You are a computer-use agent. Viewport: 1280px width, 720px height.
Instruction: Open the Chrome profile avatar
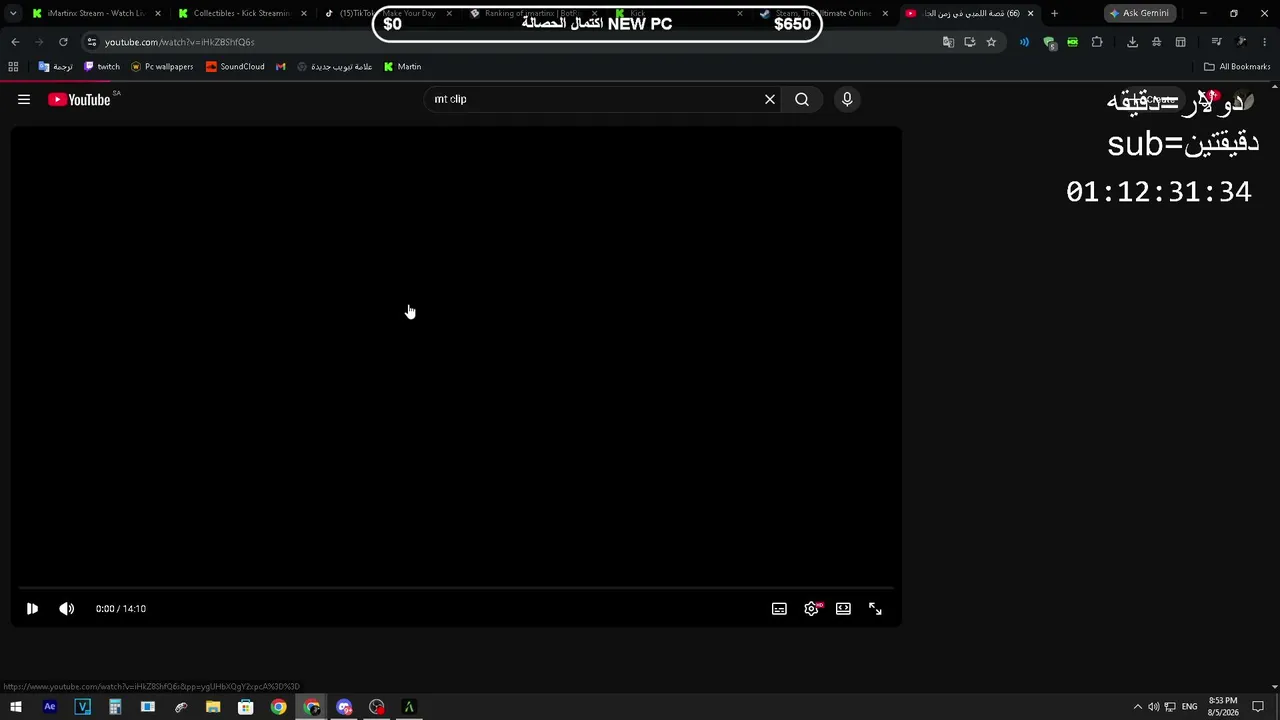1241,42
